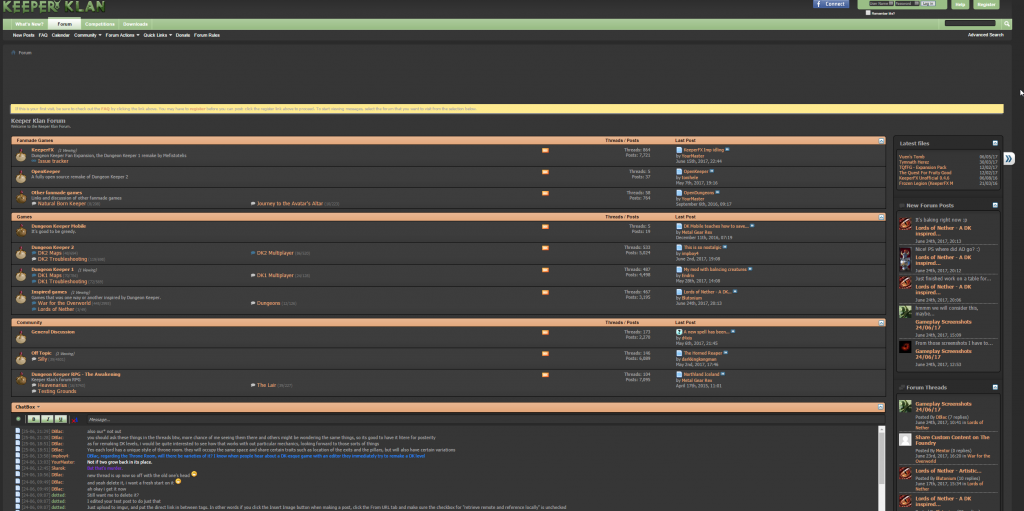Open Advanced Search link

pos(985,35)
